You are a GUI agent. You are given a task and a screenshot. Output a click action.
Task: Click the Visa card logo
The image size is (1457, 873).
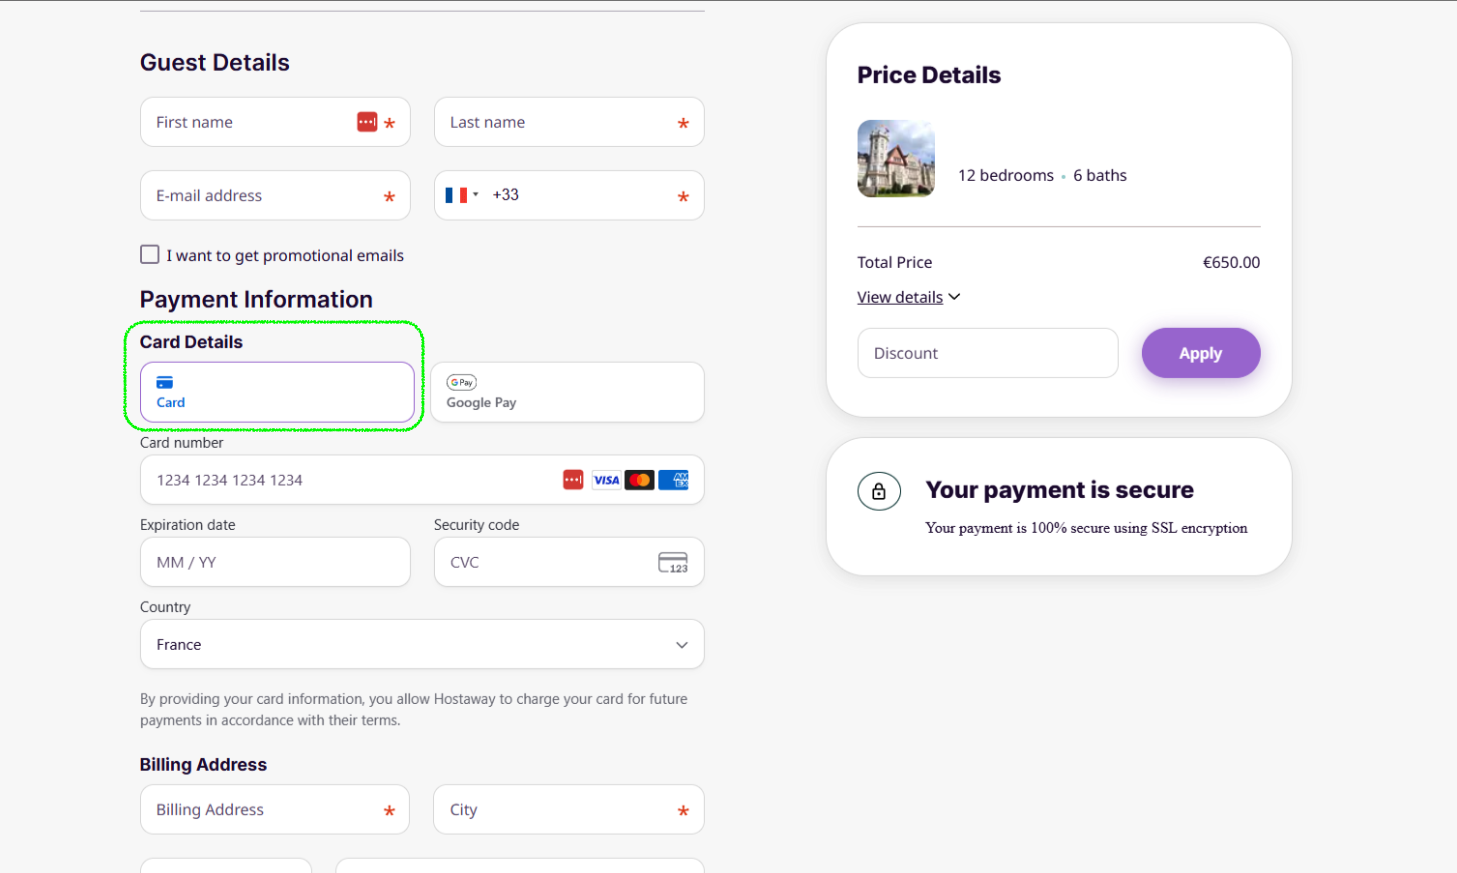tap(606, 480)
